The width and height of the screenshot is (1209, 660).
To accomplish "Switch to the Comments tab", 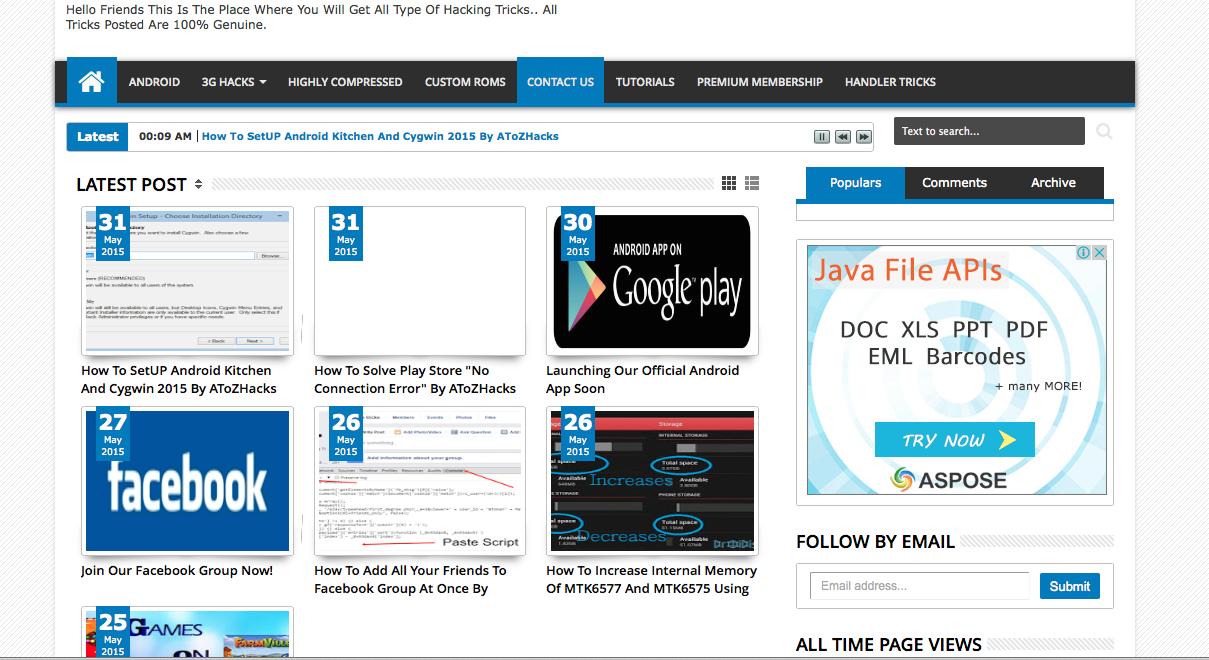I will [954, 183].
